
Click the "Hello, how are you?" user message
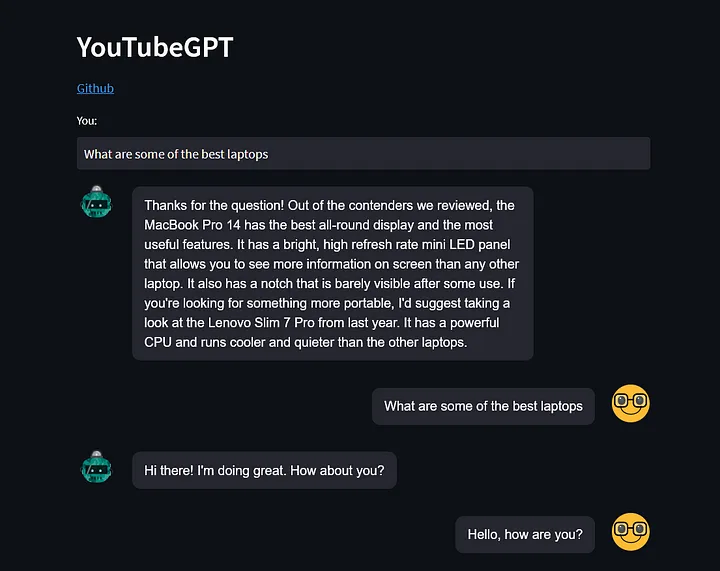[x=525, y=535]
